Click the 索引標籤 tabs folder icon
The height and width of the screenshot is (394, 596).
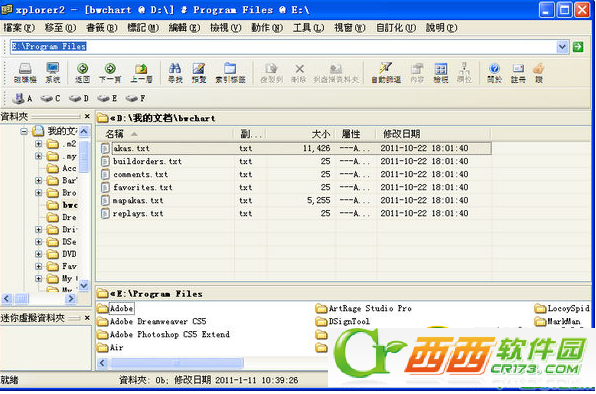(230, 72)
